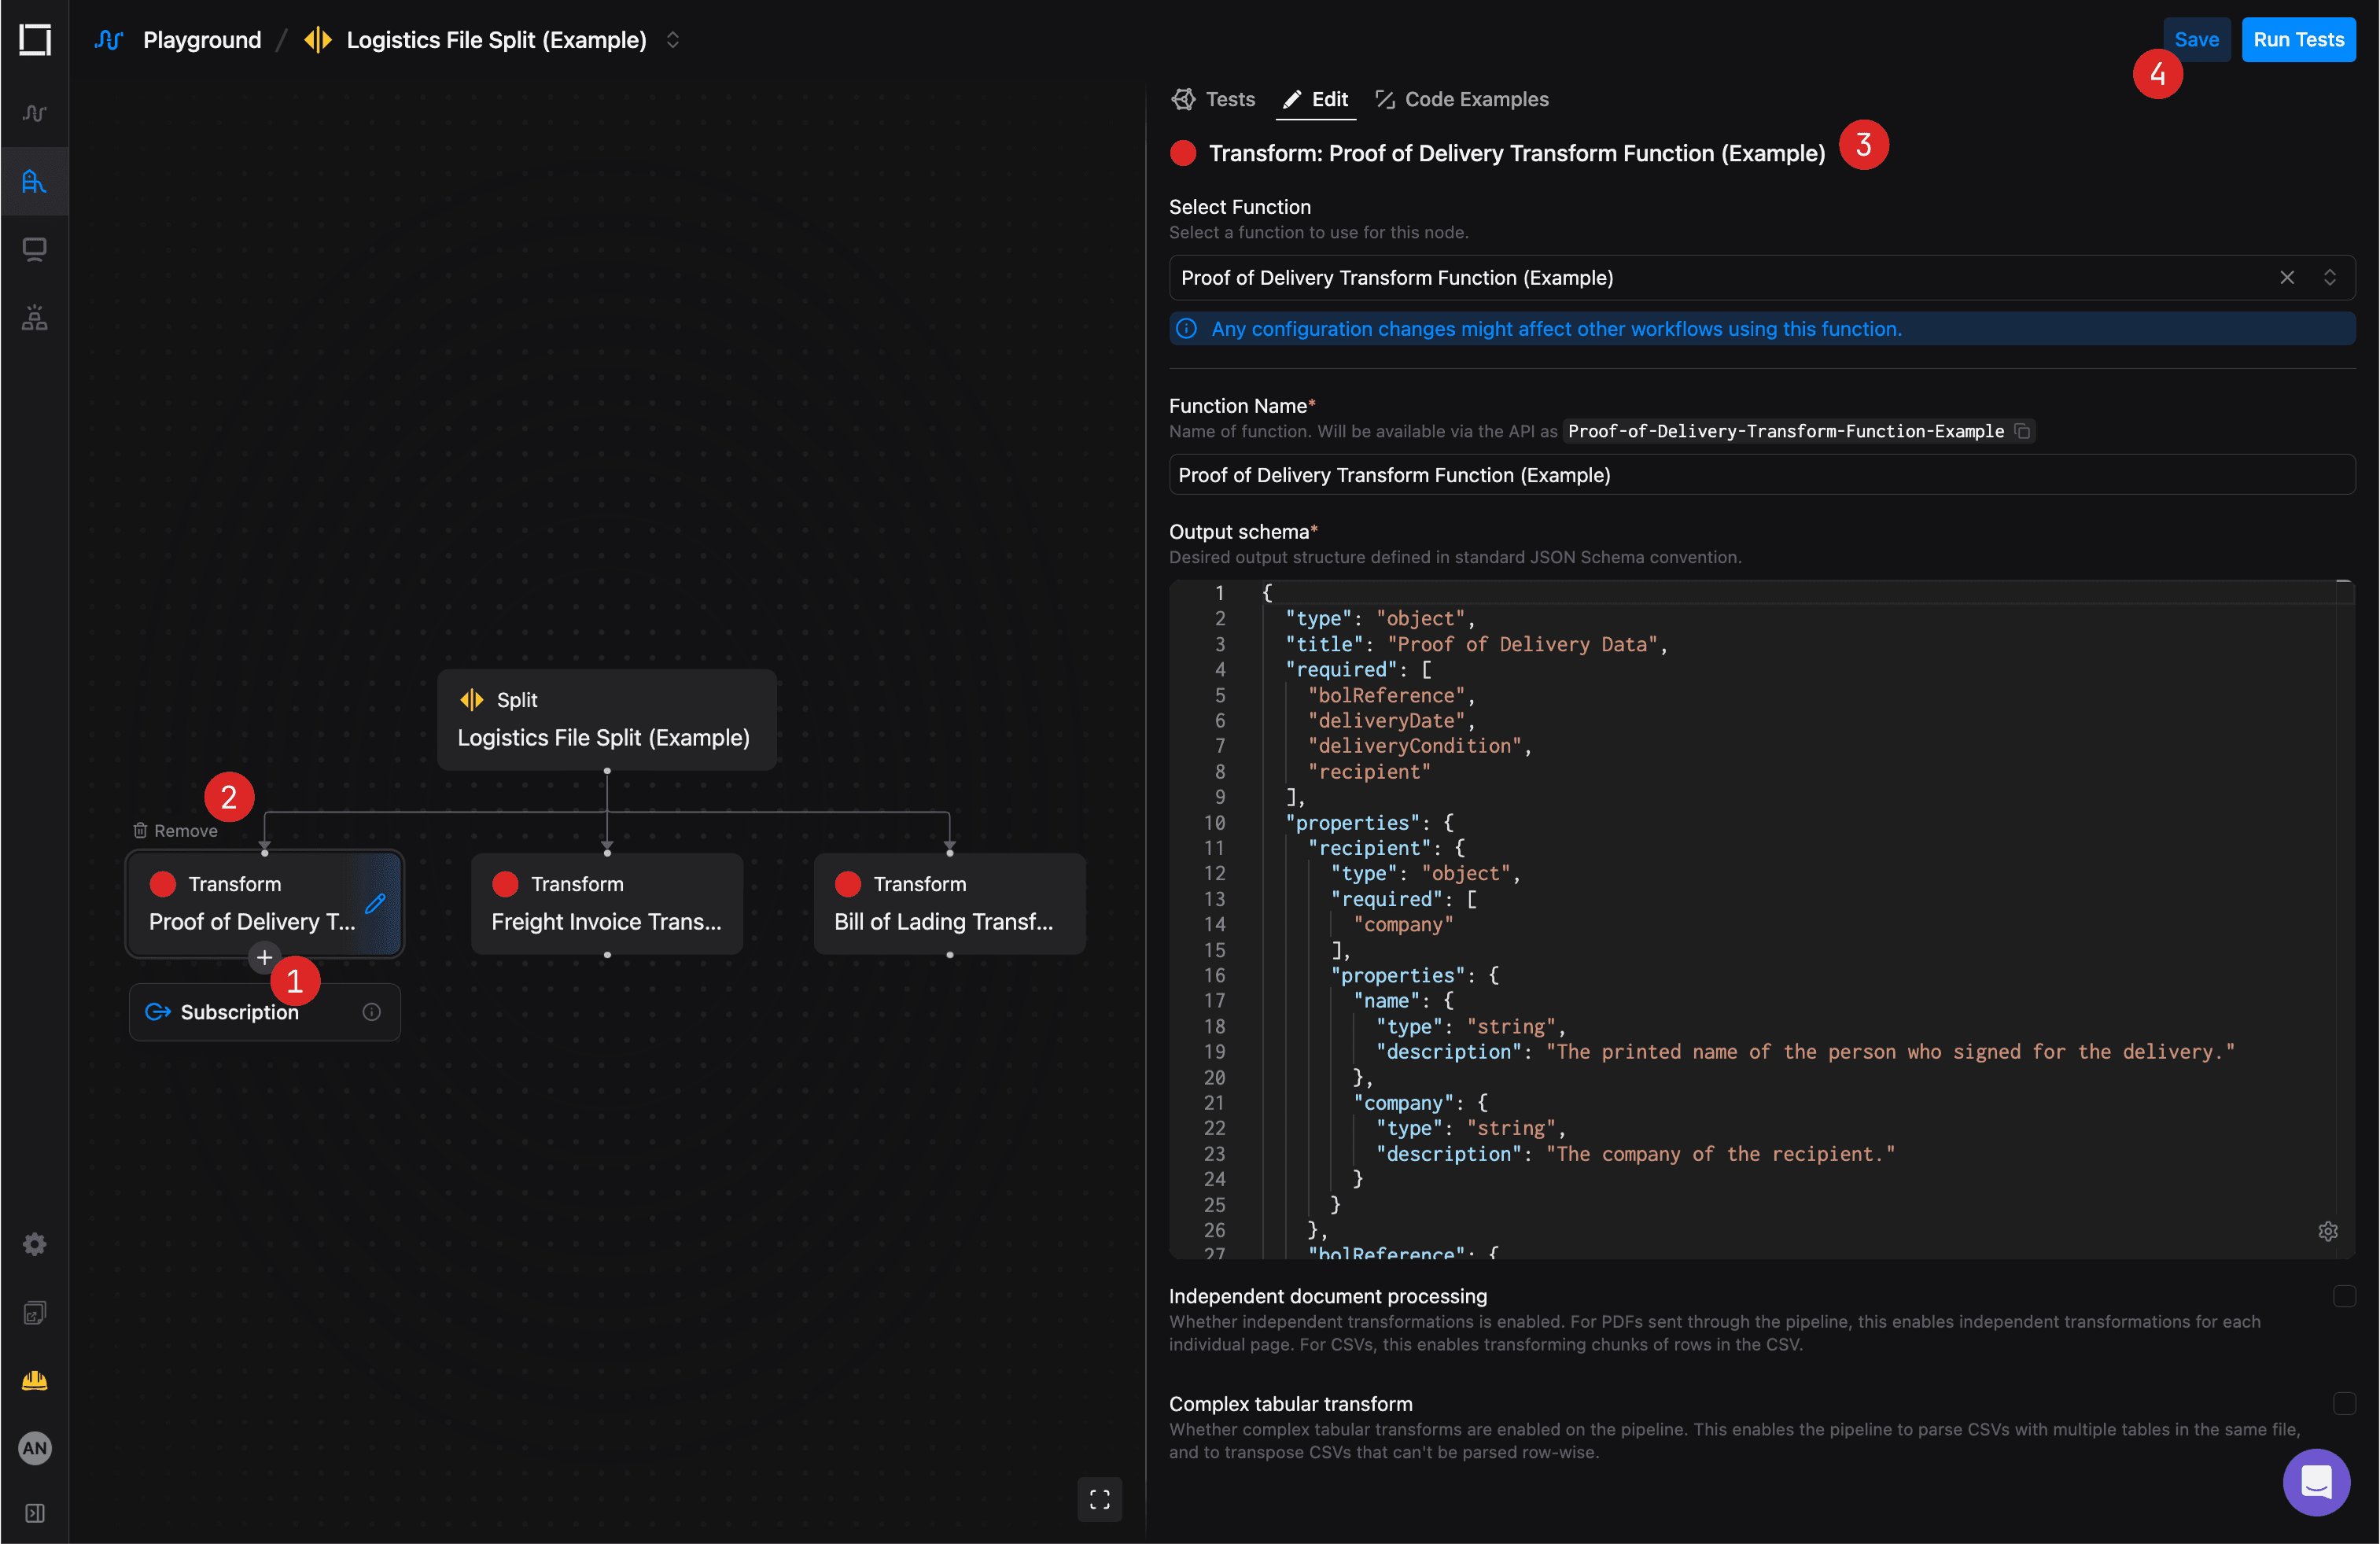Open the version switcher next to the workflow title
Screen dimensions: 2380x1544
[x=673, y=40]
